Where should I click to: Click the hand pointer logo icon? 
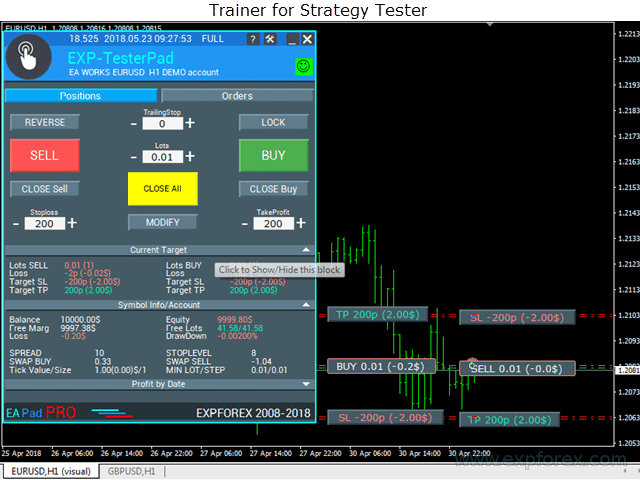click(29, 57)
